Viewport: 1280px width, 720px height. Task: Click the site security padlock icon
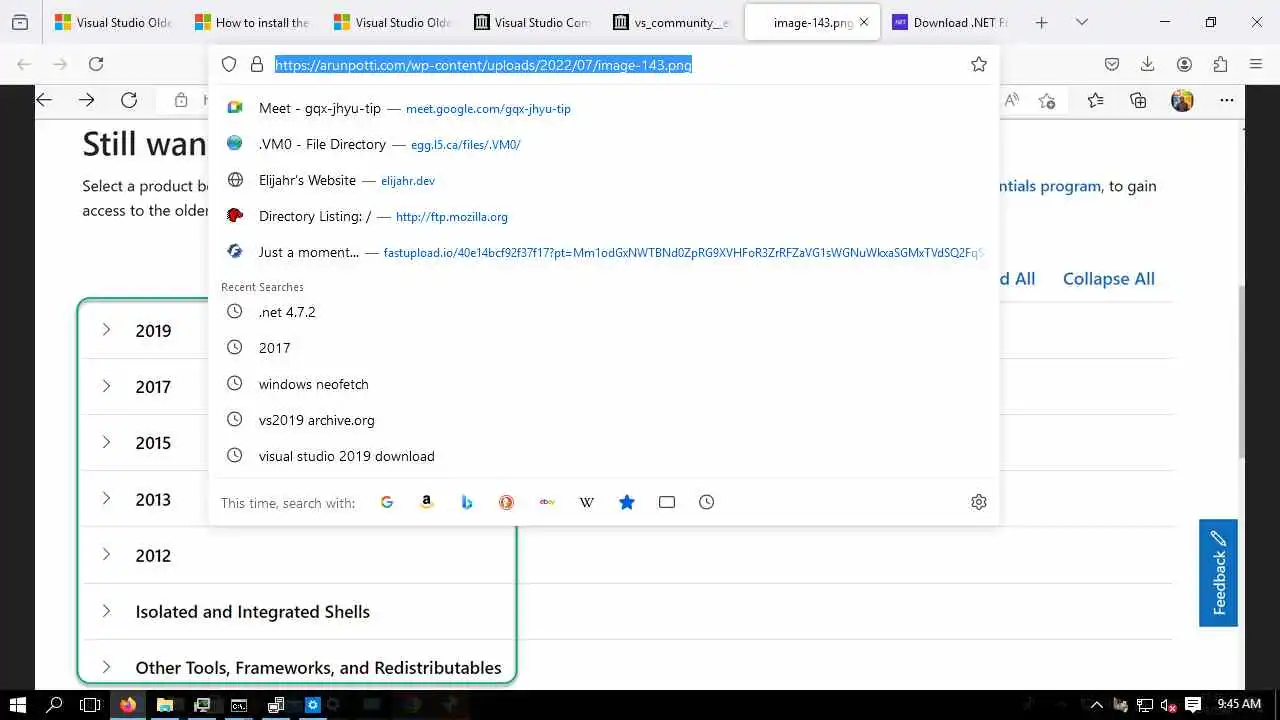coord(257,64)
